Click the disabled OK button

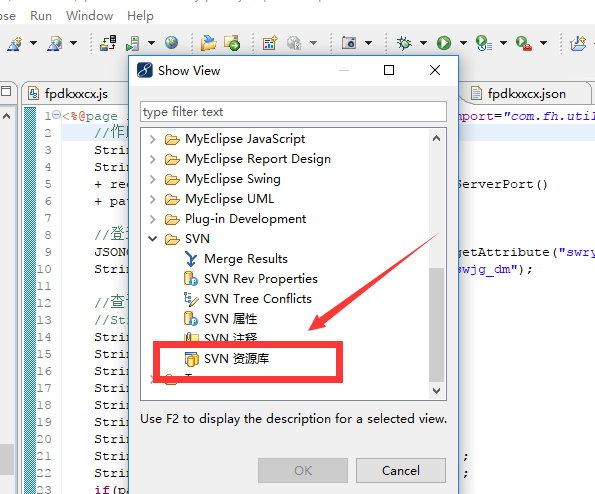(303, 470)
